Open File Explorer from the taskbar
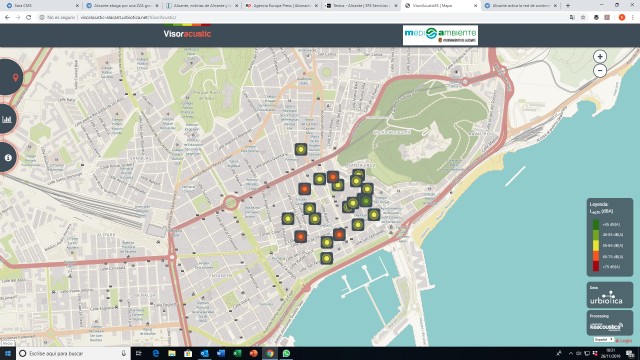Image resolution: width=640 pixels, height=360 pixels. tap(172, 353)
